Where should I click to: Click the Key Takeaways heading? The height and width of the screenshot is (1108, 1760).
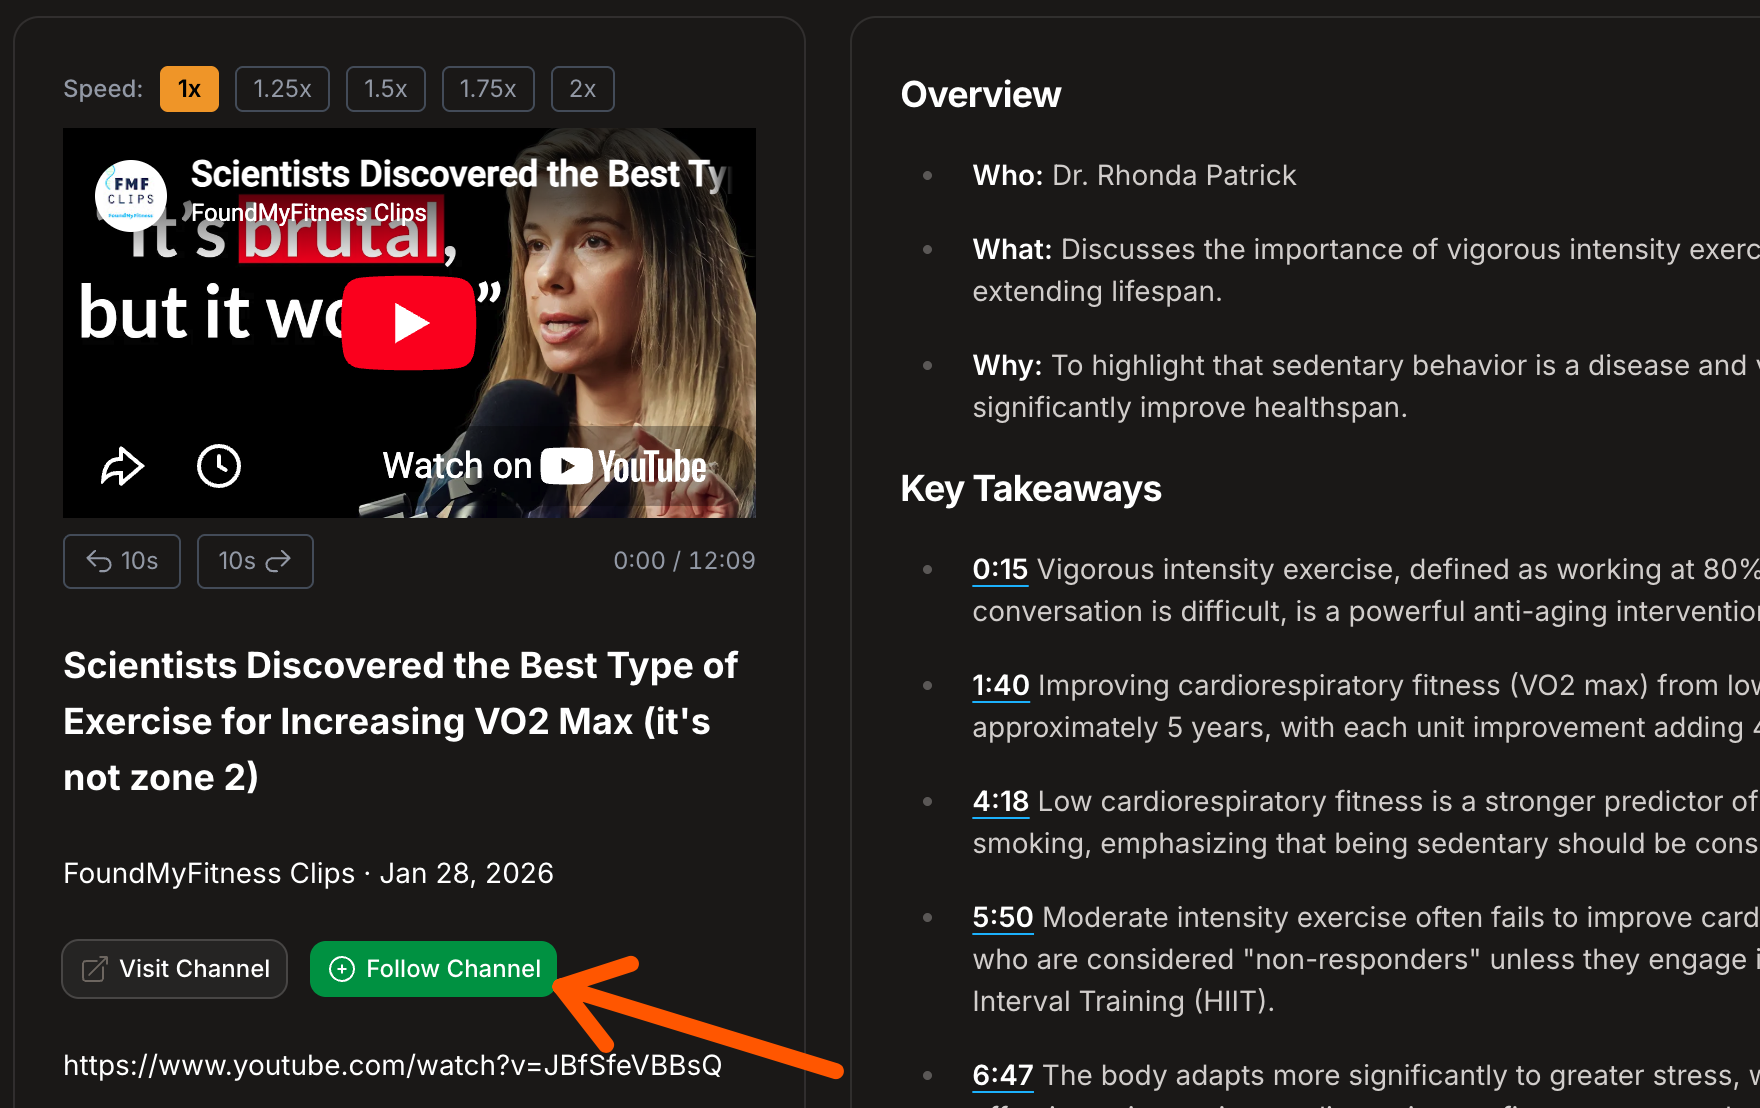point(1031,488)
